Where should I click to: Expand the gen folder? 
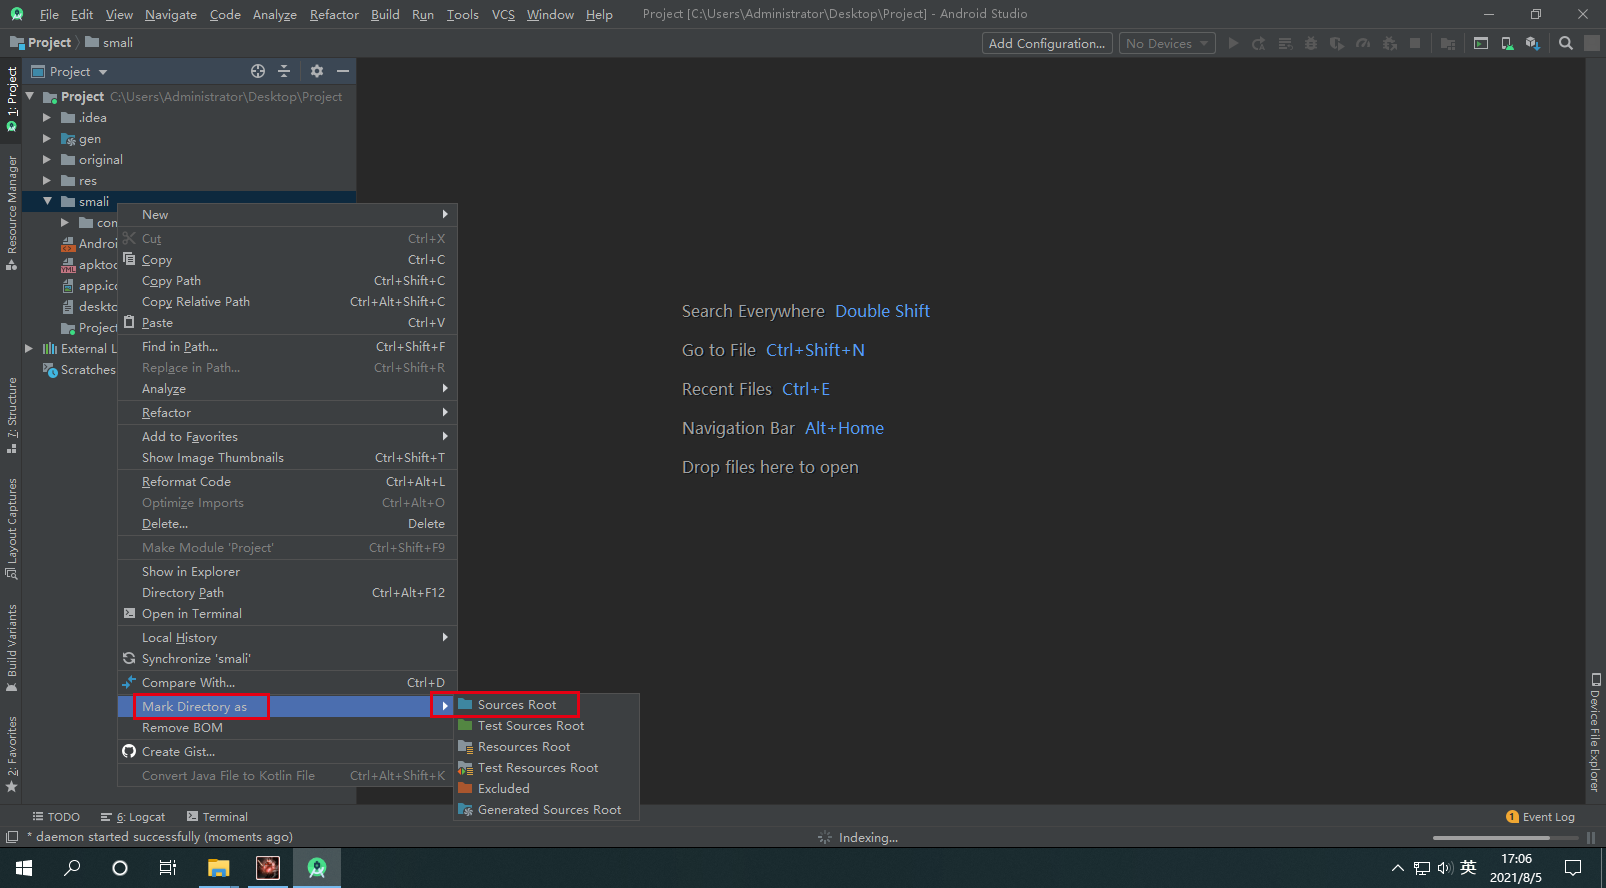pyautogui.click(x=47, y=138)
